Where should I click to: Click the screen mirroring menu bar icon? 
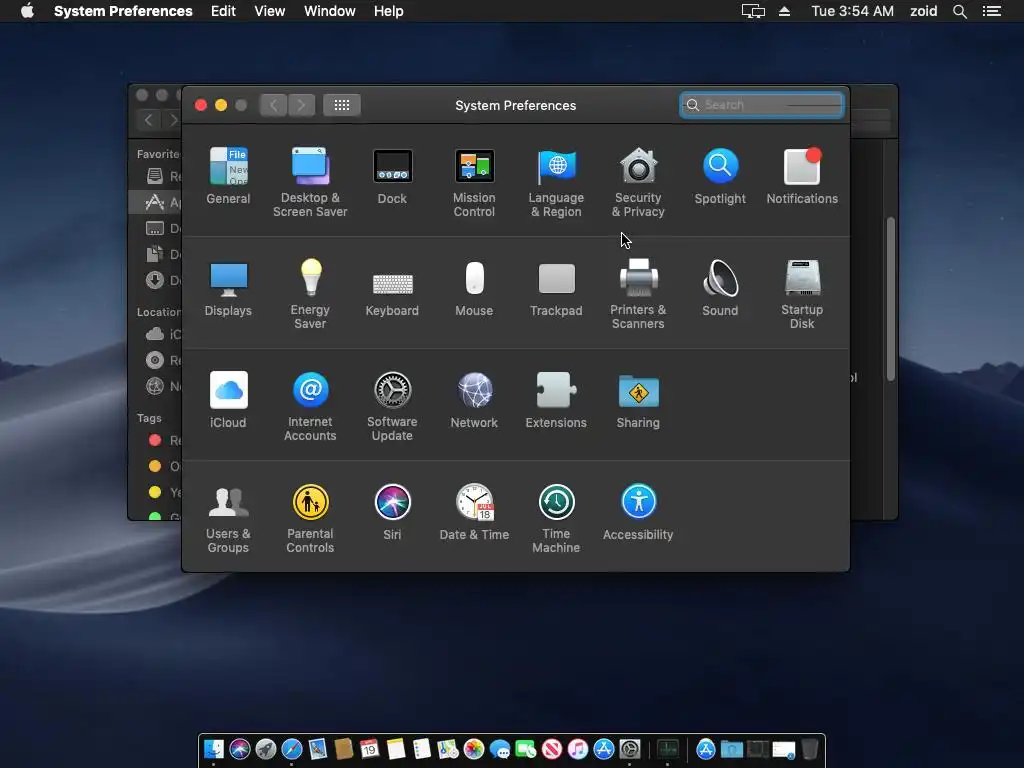[753, 11]
